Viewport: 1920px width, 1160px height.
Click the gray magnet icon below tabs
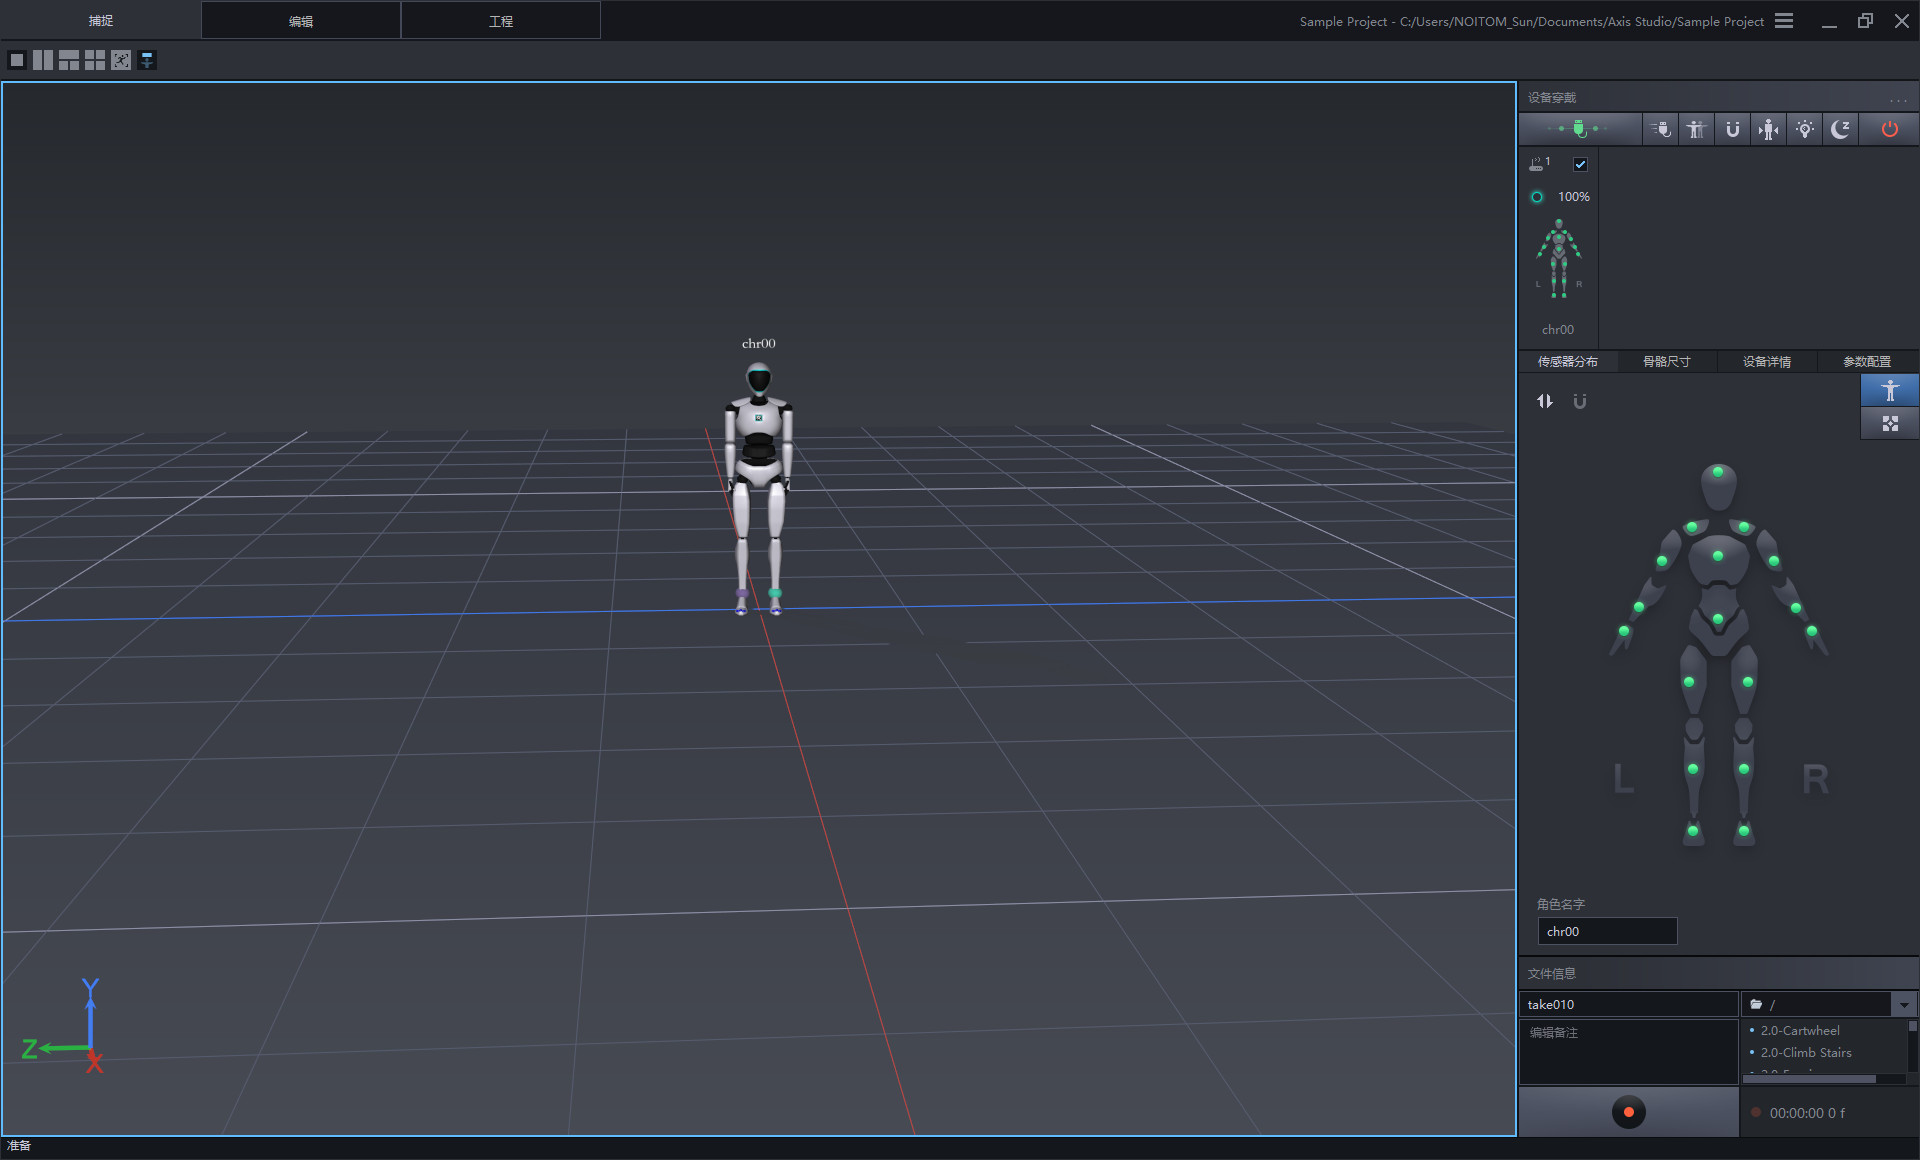1580,401
